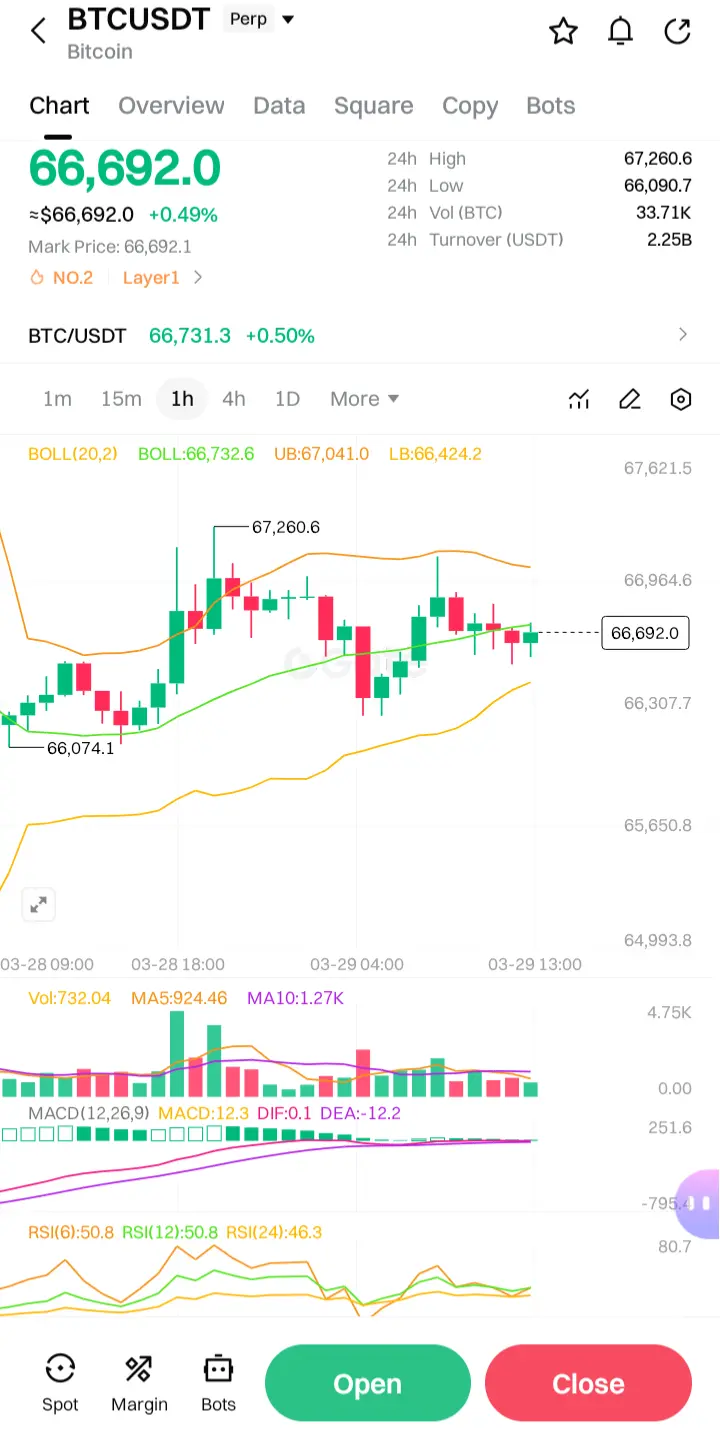Tap the flame NO.2 ranking badge
The height and width of the screenshot is (1438, 720).
click(61, 278)
